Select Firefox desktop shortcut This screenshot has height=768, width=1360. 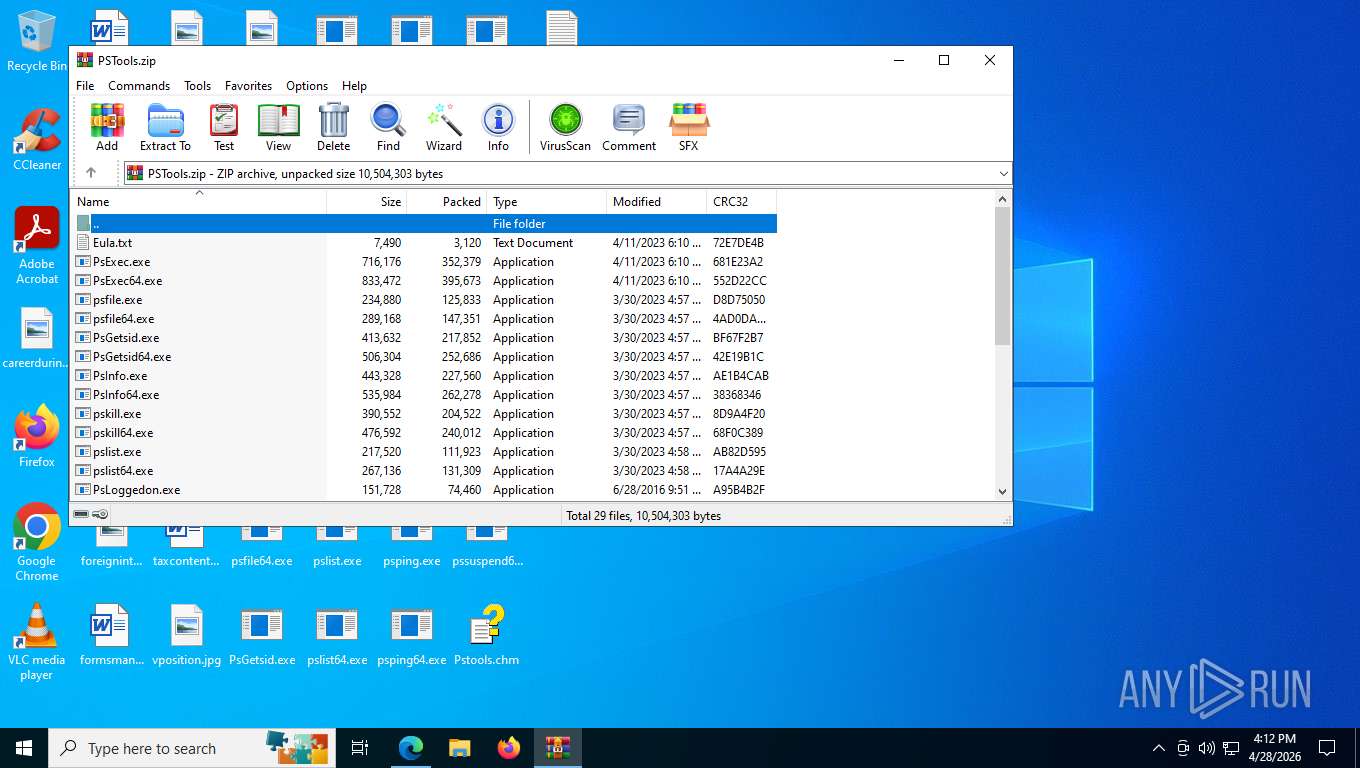click(x=37, y=436)
